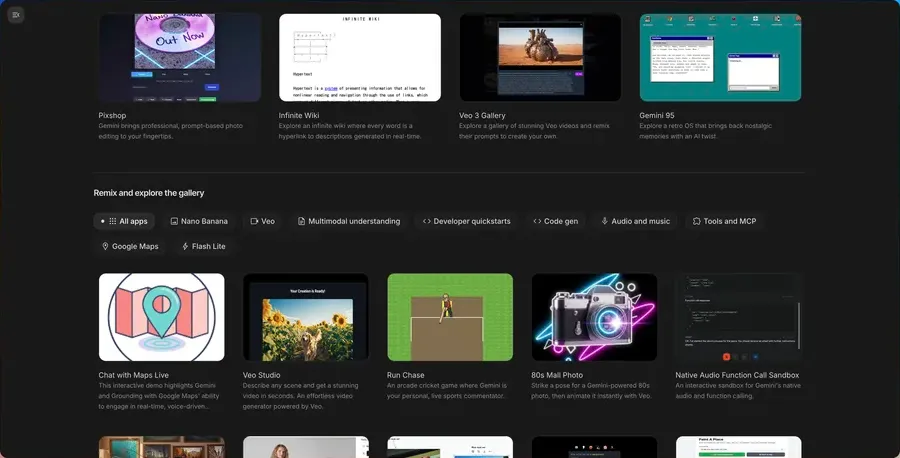Open the Pixshop app title

coord(112,116)
